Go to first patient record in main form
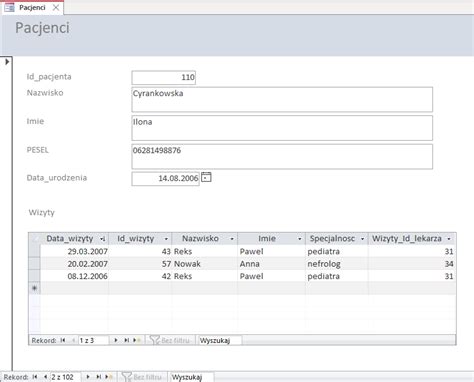This screenshot has height=382, width=474. tap(35, 377)
